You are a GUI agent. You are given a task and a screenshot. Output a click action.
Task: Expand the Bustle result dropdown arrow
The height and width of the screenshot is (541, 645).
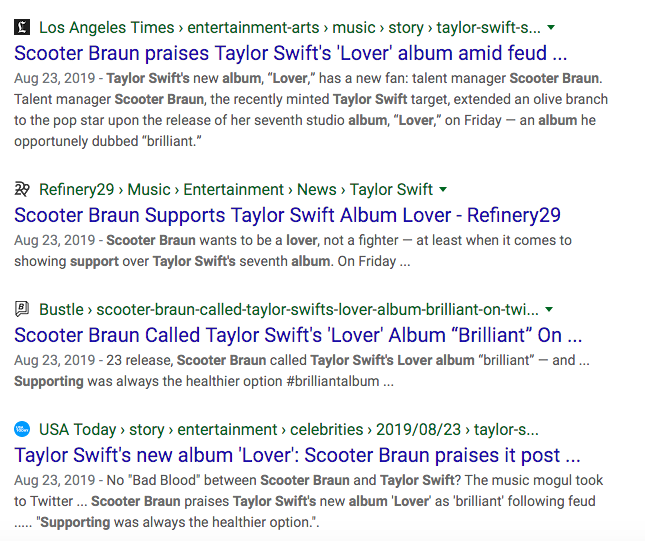(x=549, y=309)
